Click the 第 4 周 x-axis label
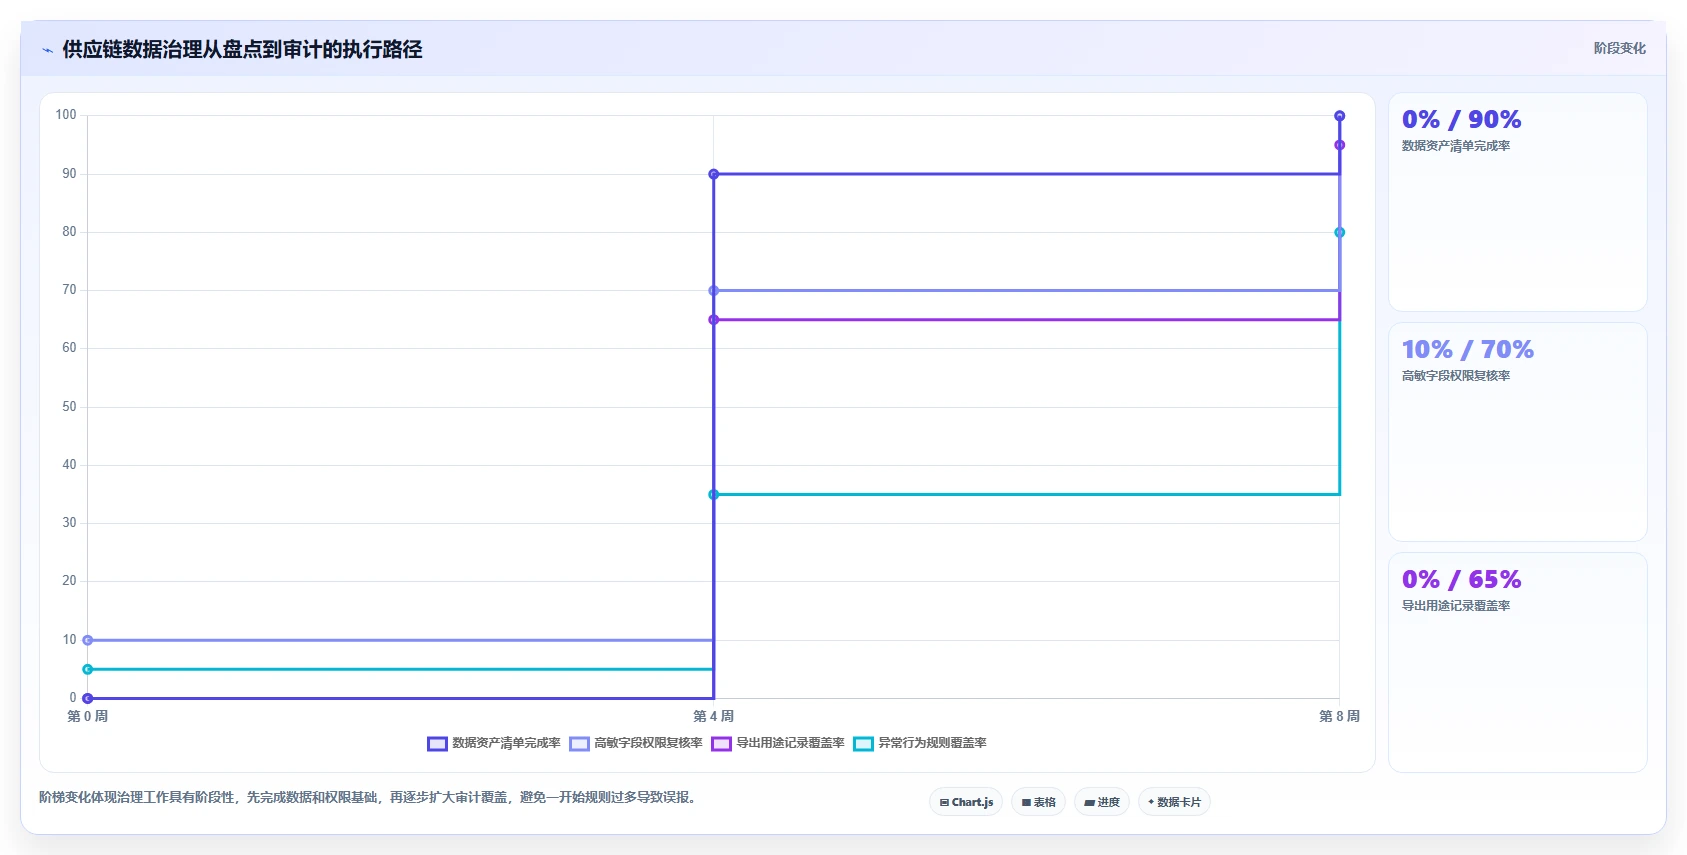 [x=714, y=716]
